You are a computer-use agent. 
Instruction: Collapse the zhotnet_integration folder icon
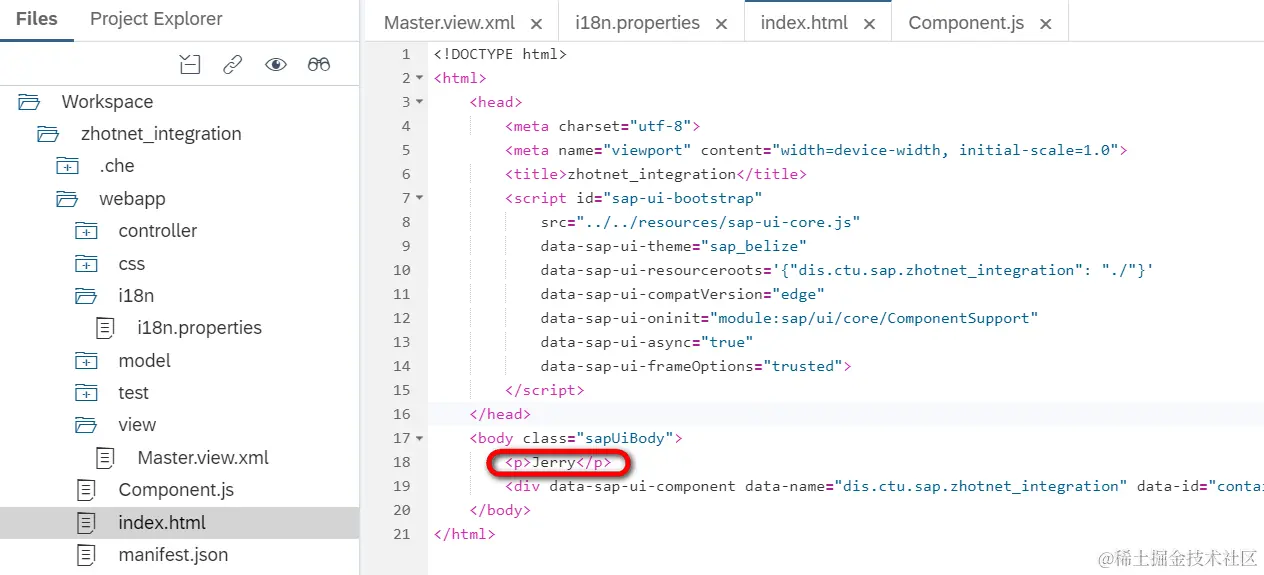(47, 134)
